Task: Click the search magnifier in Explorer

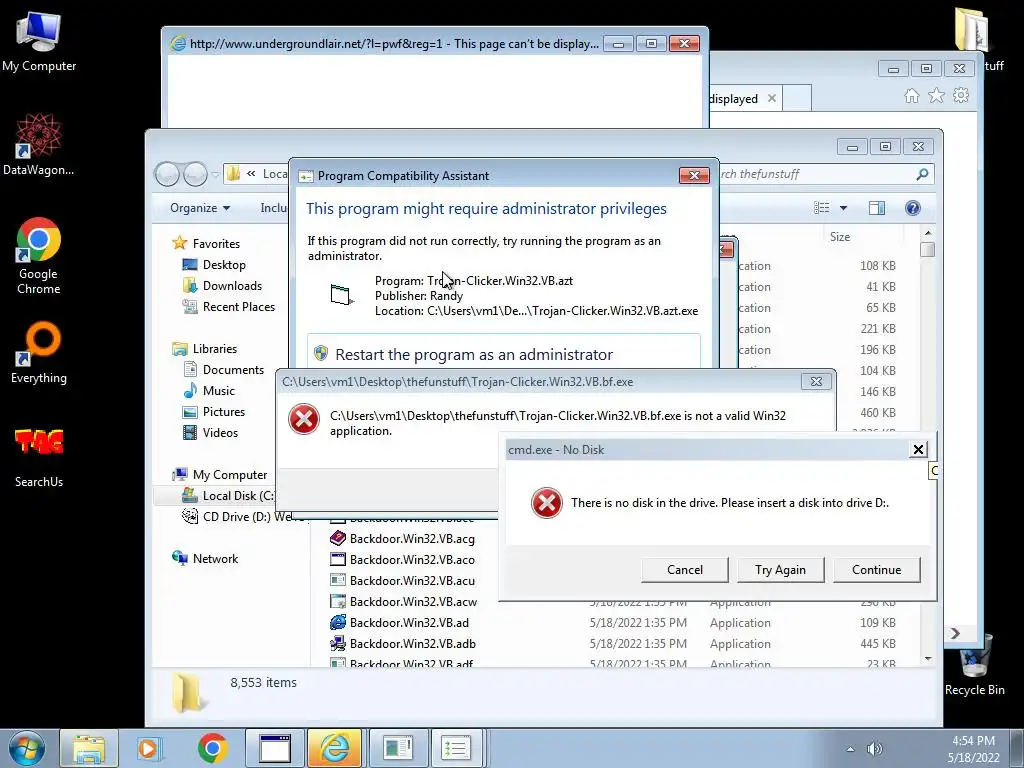Action: (x=922, y=174)
